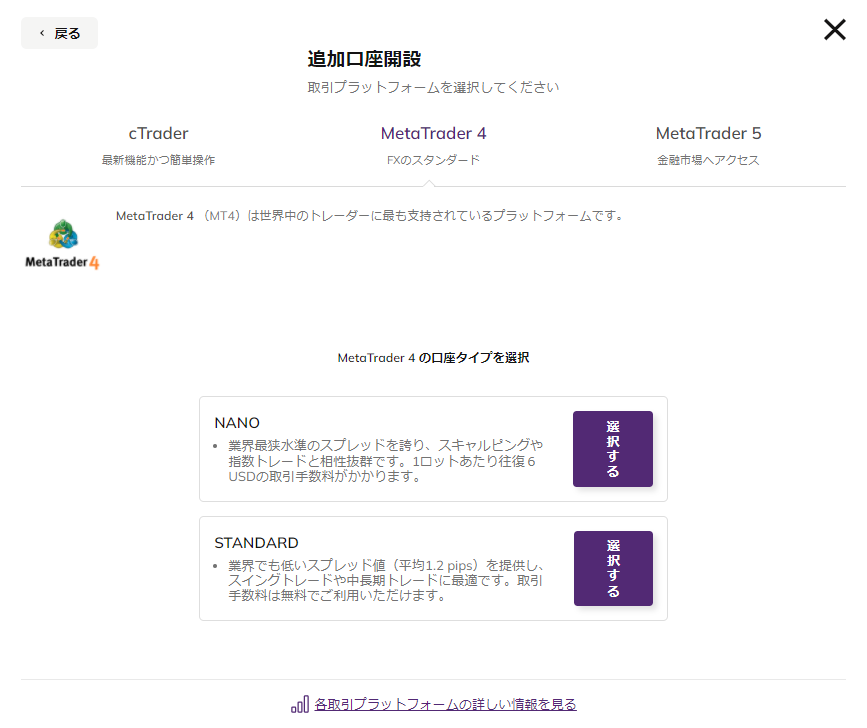Click the STANDARD account type heading

[x=256, y=543]
